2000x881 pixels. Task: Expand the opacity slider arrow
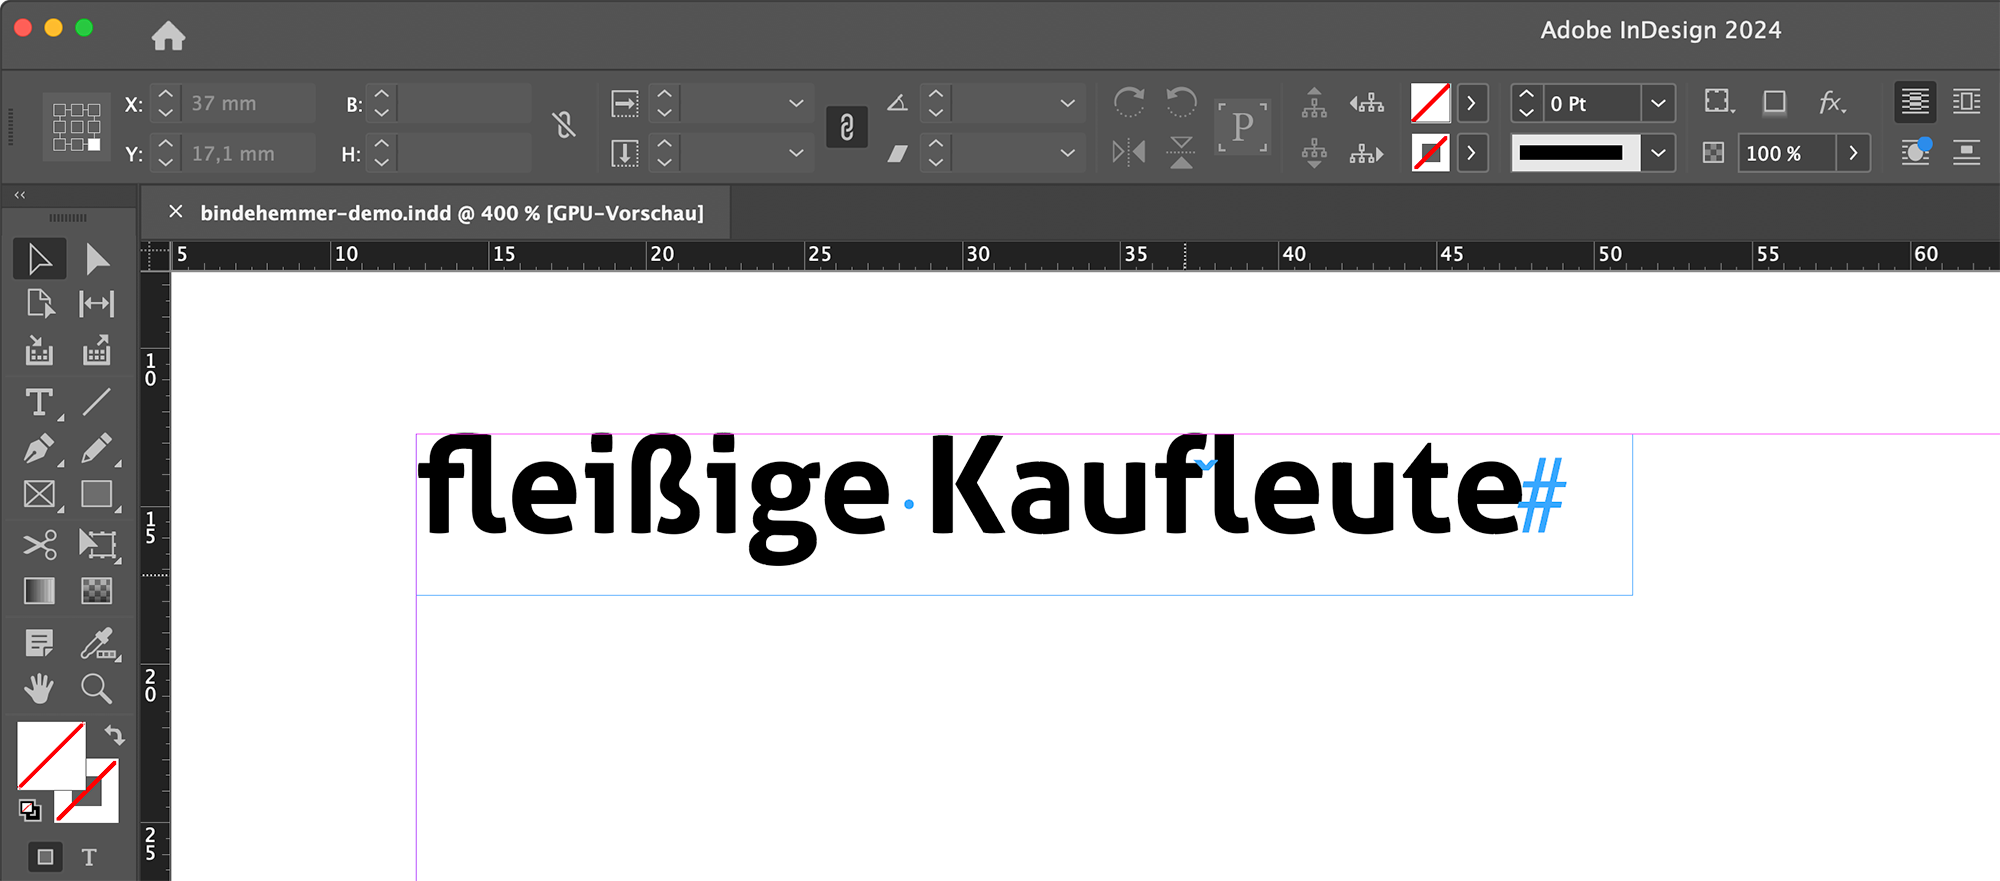pos(1853,153)
